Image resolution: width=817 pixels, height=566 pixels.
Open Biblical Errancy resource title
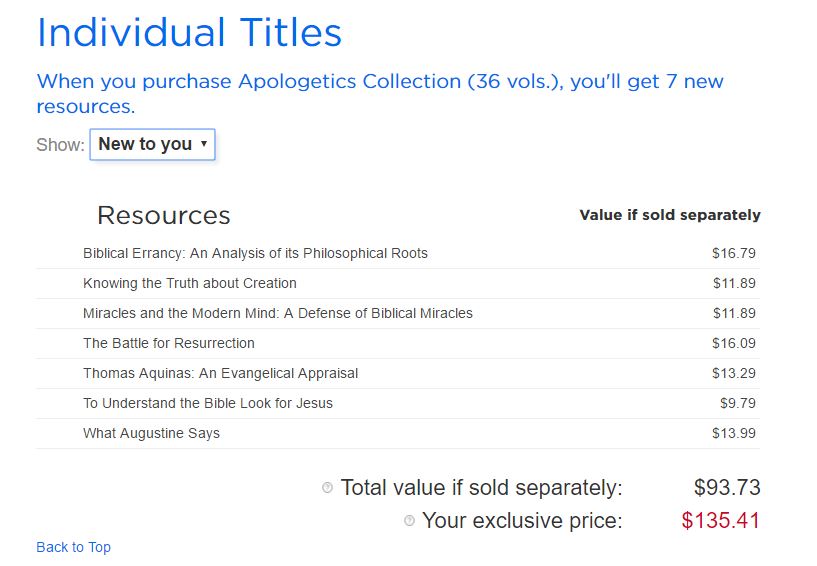(255, 253)
